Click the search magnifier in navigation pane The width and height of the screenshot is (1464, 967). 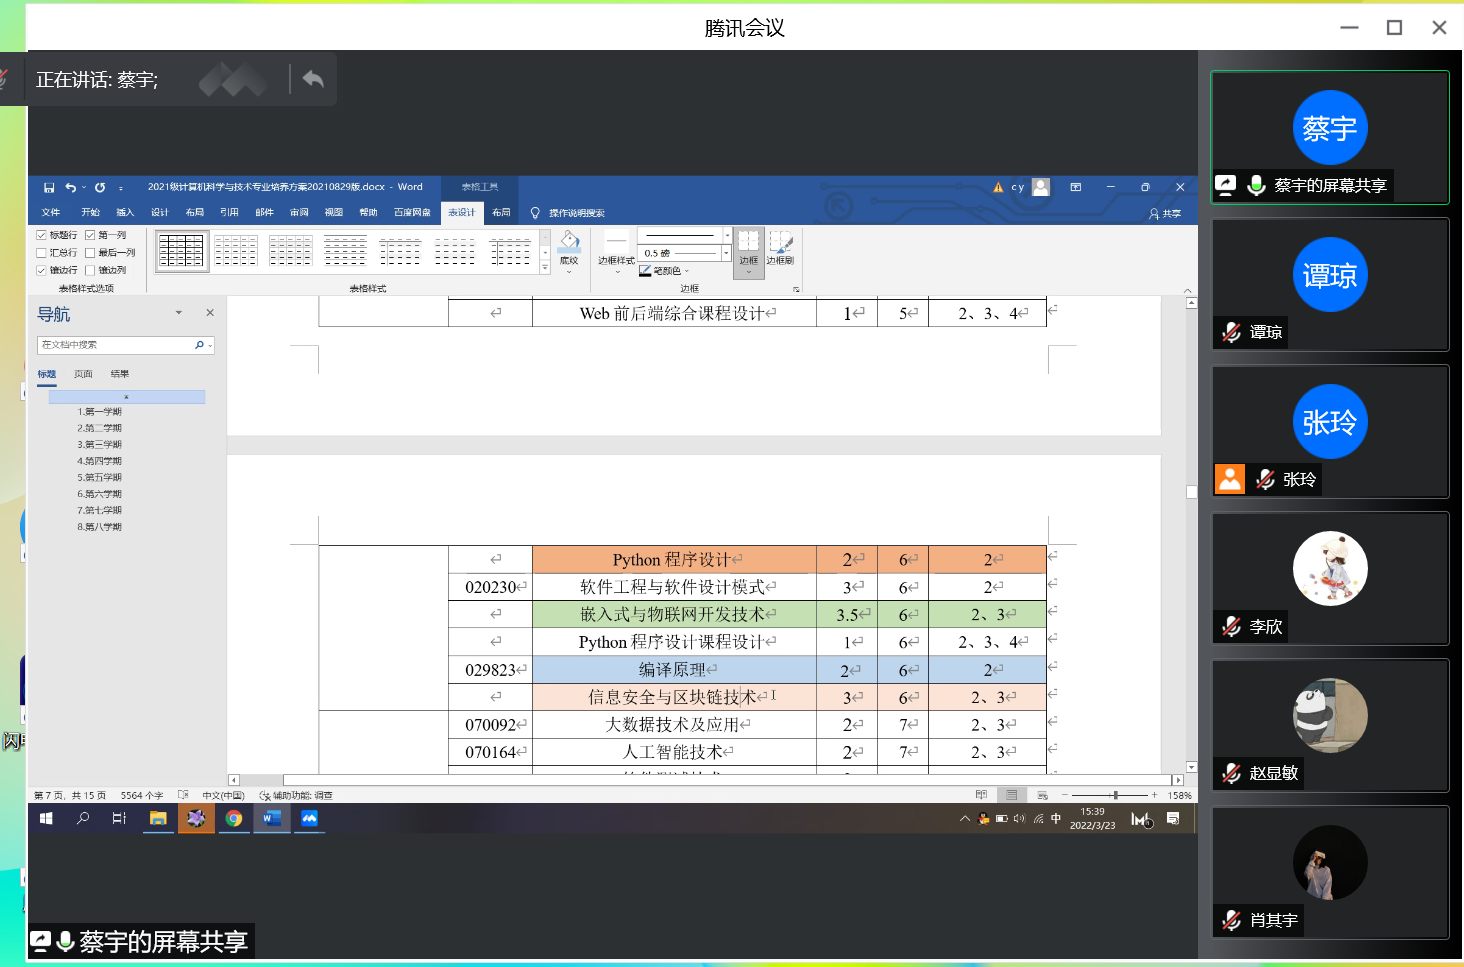coord(199,345)
